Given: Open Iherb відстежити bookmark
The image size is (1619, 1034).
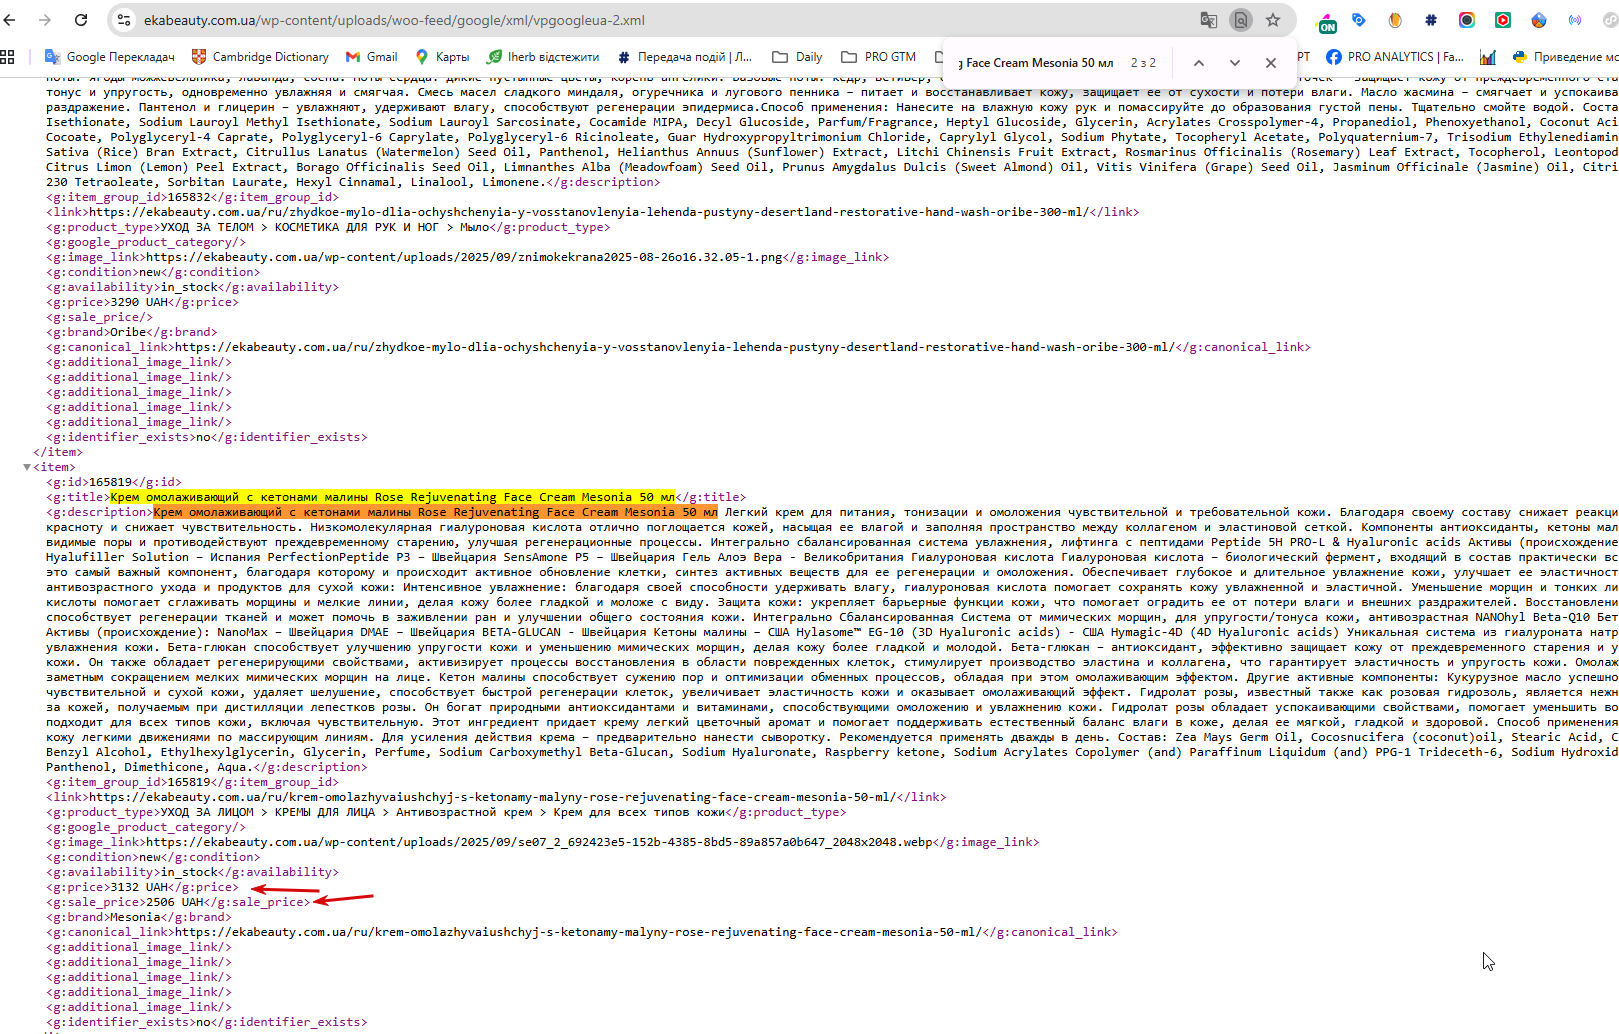Looking at the screenshot, I should click(x=543, y=57).
